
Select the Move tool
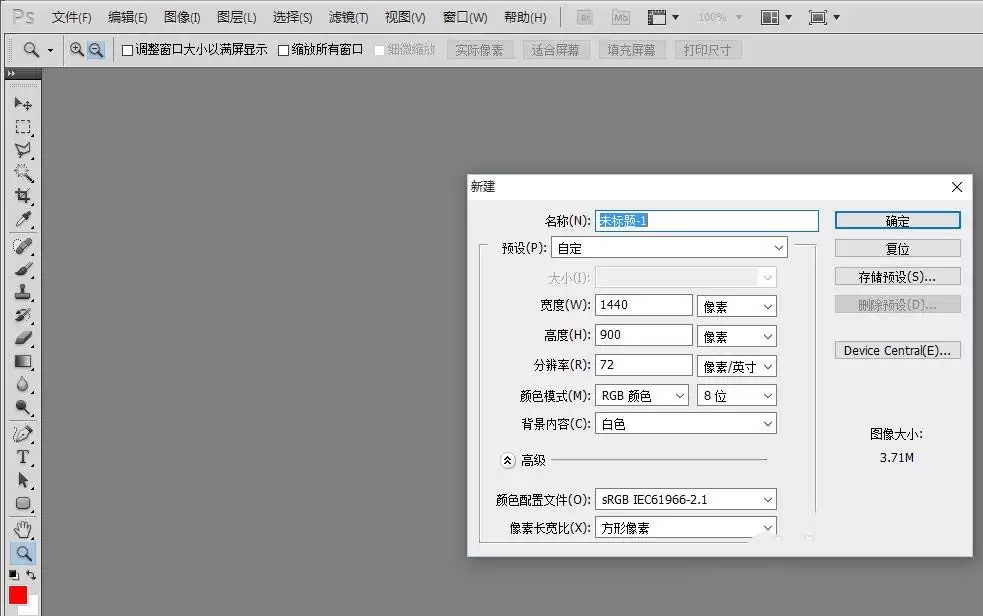22,103
